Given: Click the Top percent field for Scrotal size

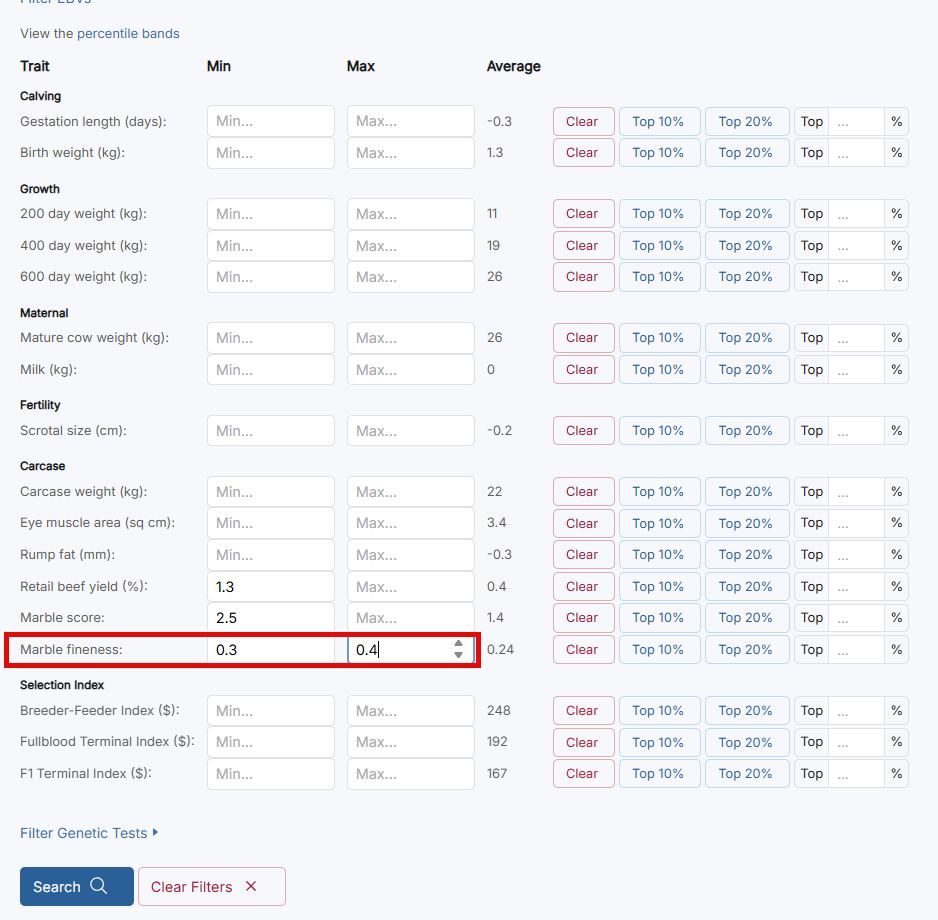Looking at the screenshot, I should pos(856,431).
